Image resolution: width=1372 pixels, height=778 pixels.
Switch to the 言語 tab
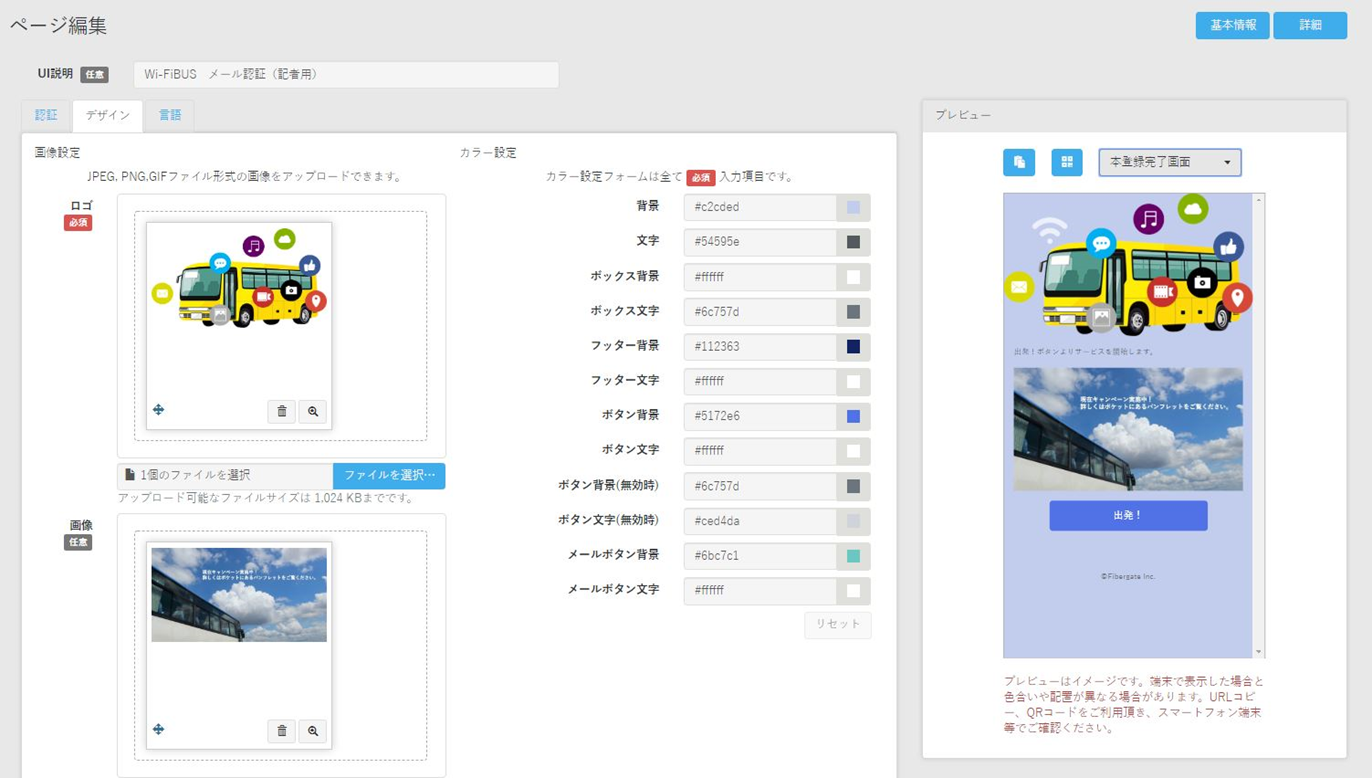[x=170, y=115]
